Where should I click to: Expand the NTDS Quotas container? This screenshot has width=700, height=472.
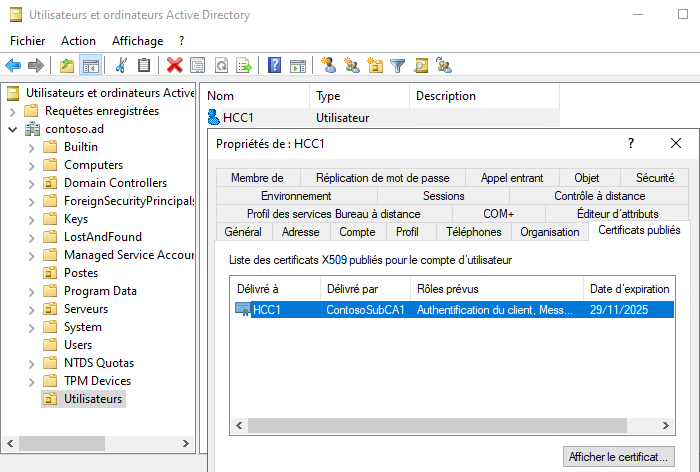click(31, 363)
